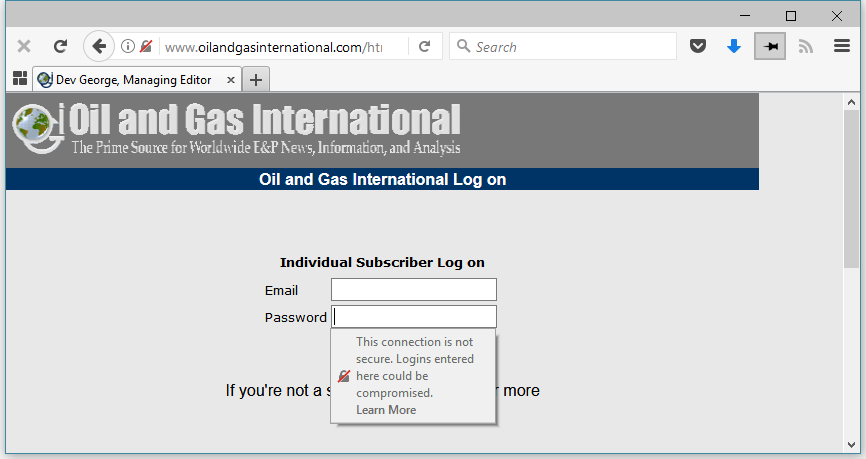Click the scrollbar up arrow

pos(851,102)
